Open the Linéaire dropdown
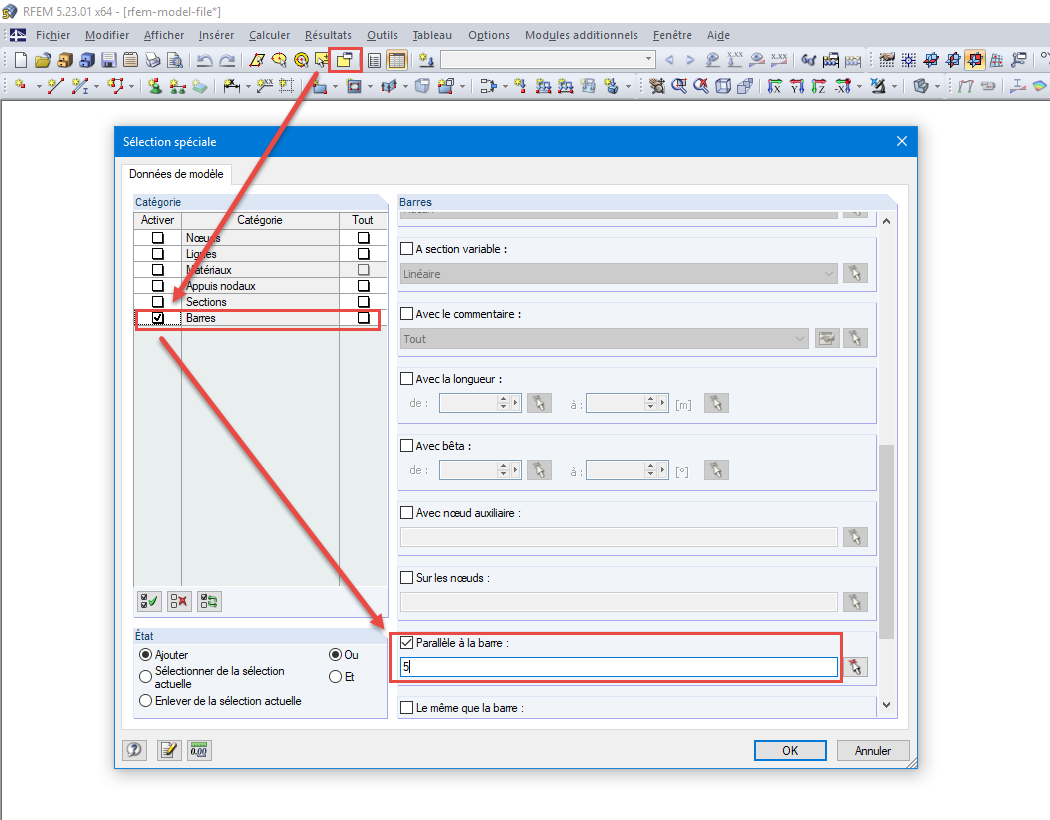Screen dimensions: 1050x820 619,274
